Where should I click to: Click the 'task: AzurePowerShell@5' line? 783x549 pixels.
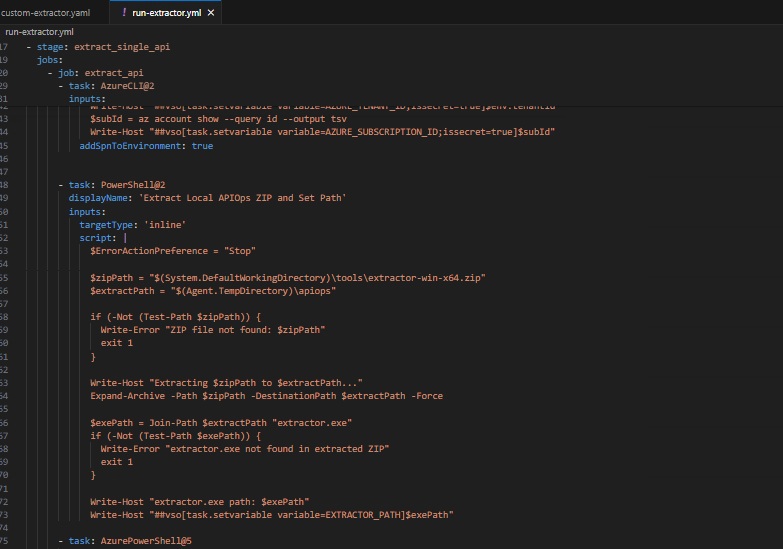tap(125, 541)
